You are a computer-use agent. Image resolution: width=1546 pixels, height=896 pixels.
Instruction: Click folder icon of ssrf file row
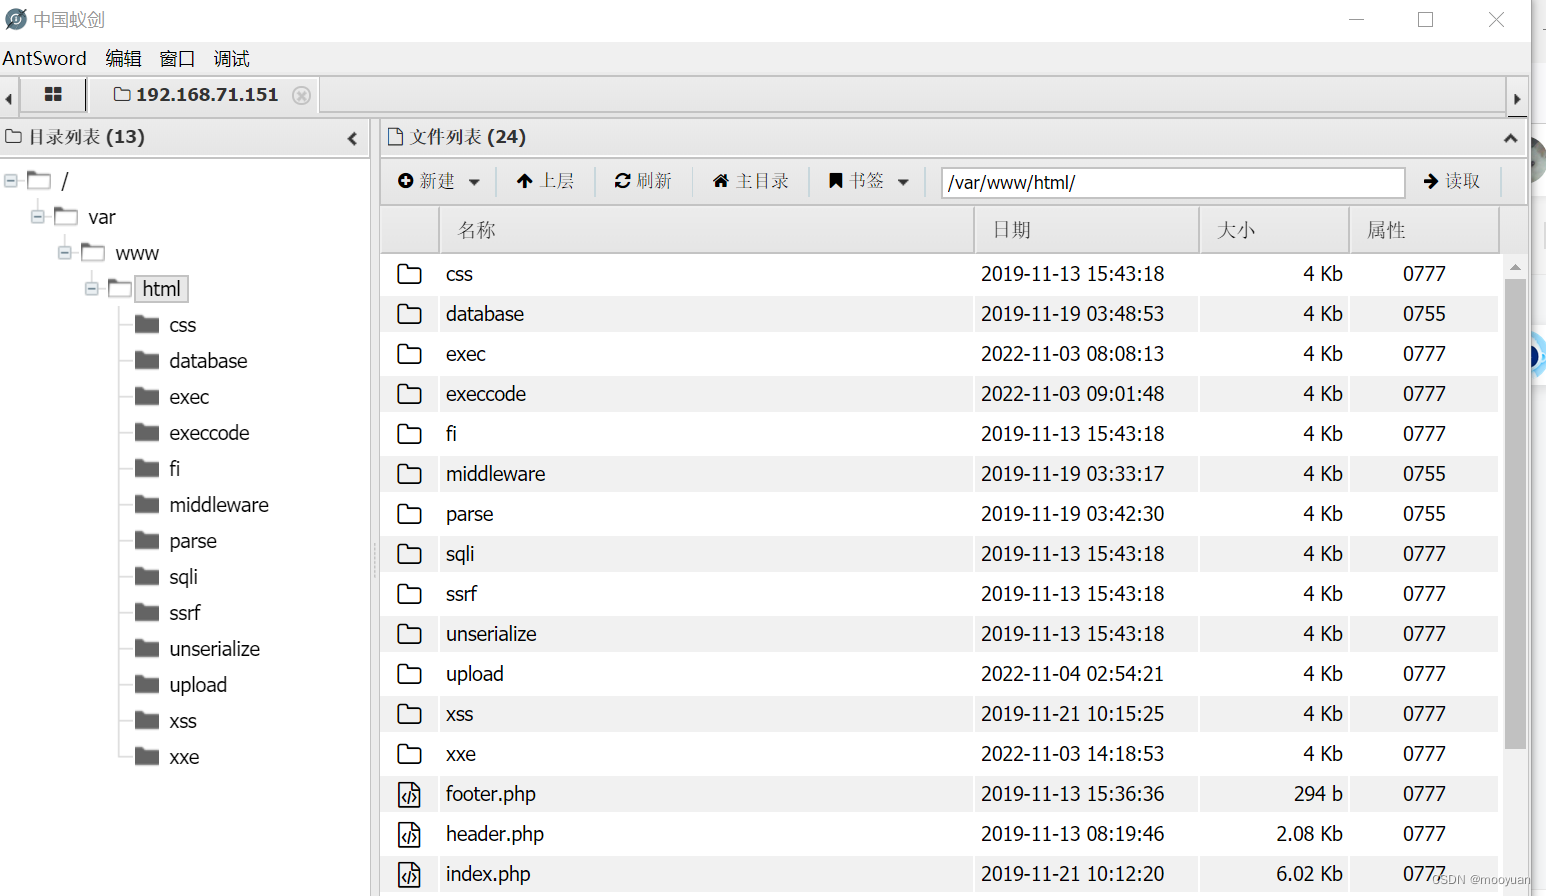(x=409, y=594)
